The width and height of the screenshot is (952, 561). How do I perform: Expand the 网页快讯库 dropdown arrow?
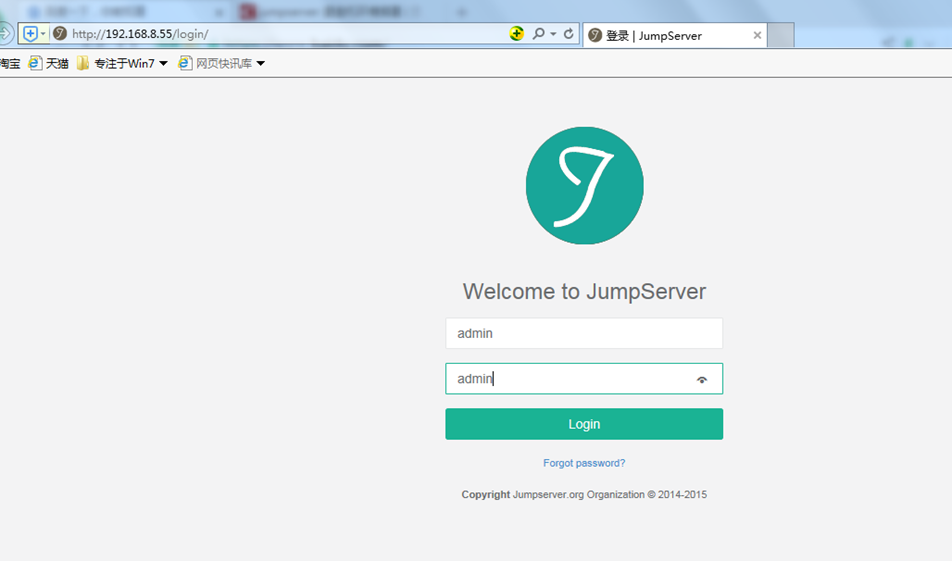click(x=260, y=64)
